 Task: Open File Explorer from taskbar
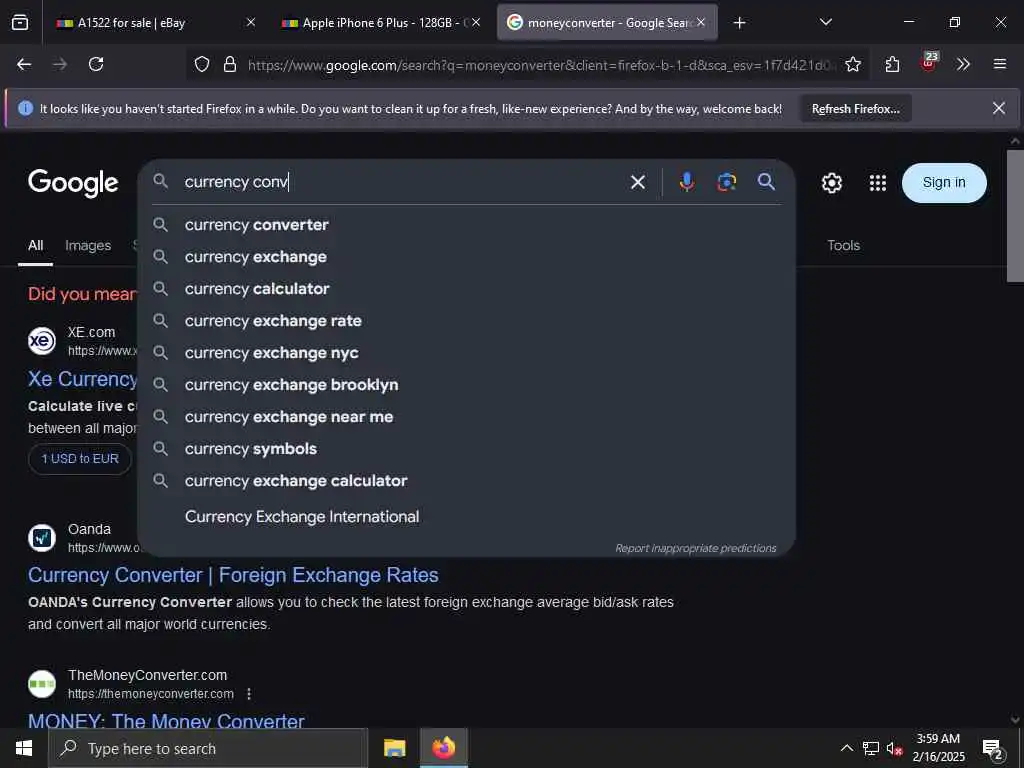(394, 748)
